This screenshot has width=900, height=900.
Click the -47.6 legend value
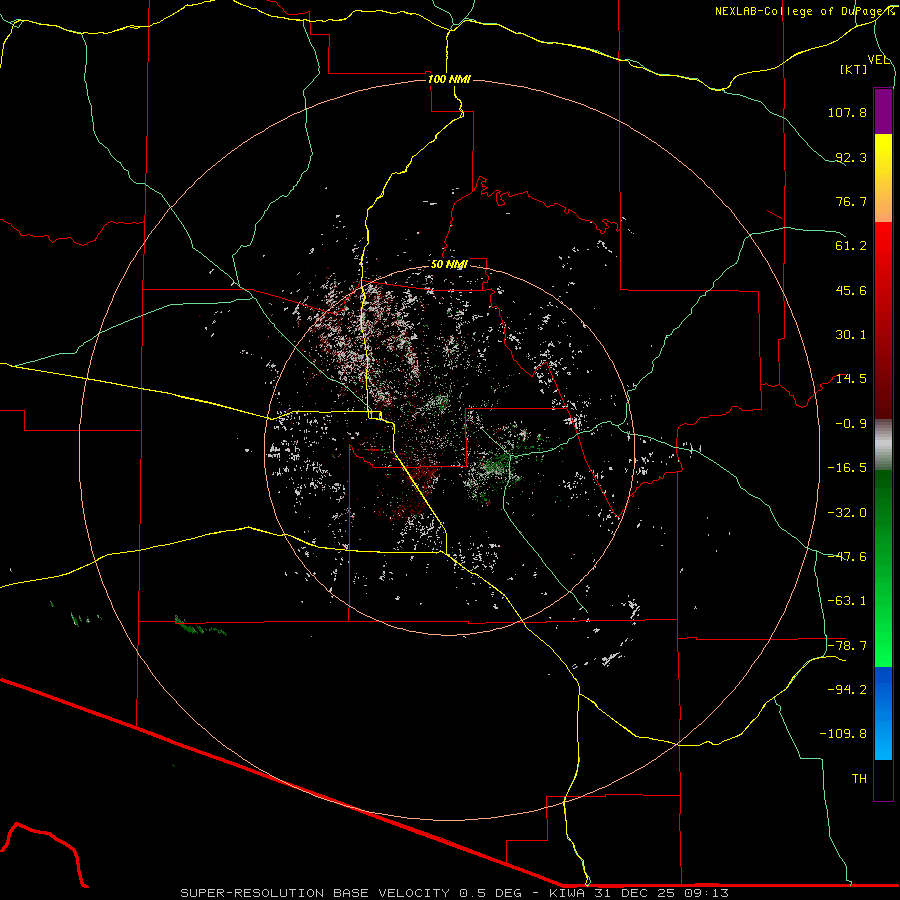847,557
